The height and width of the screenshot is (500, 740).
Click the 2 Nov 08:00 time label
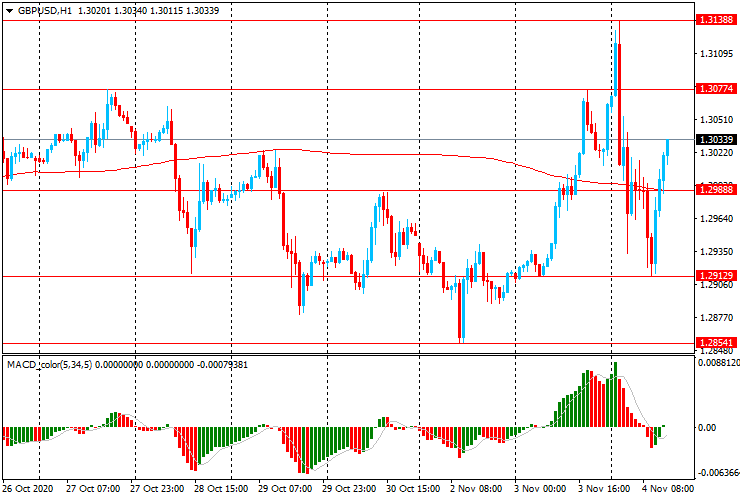(x=476, y=489)
